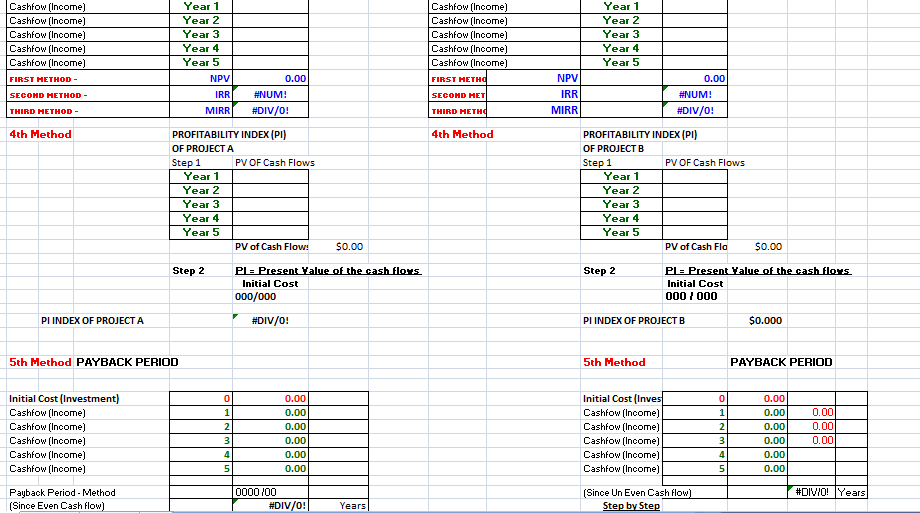
Task: Click $0.00 PV of Cash Flows total for Project B
Action: pyautogui.click(x=768, y=247)
